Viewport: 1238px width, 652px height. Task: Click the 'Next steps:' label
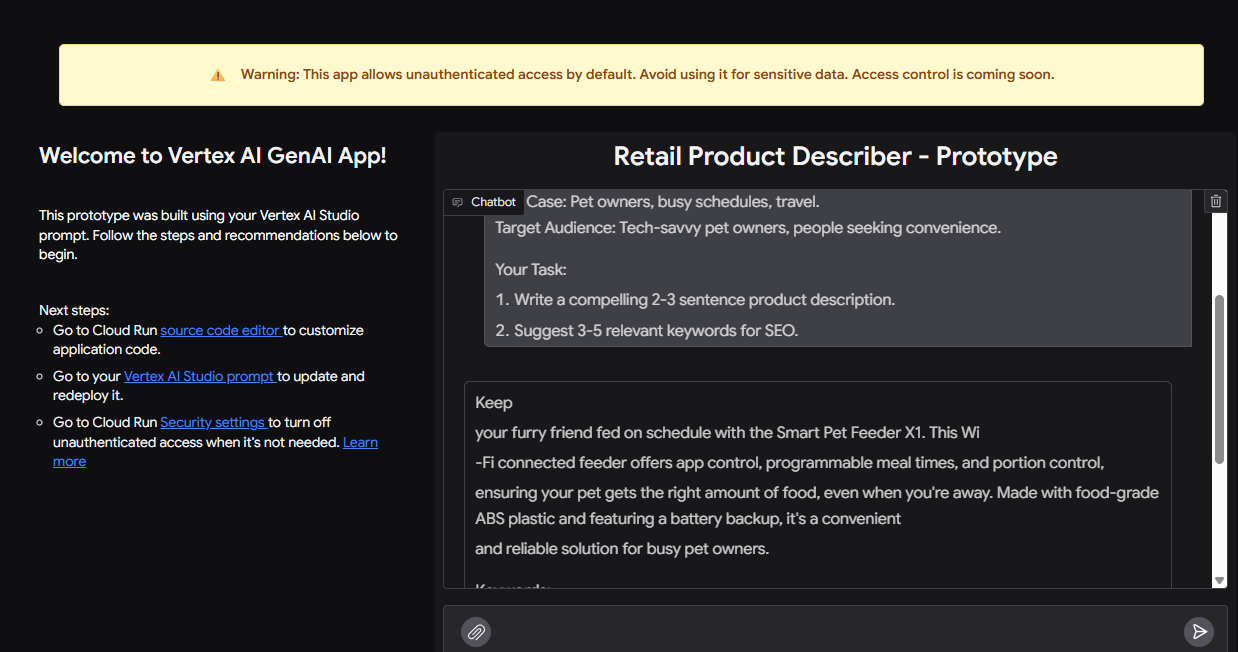pyautogui.click(x=74, y=310)
